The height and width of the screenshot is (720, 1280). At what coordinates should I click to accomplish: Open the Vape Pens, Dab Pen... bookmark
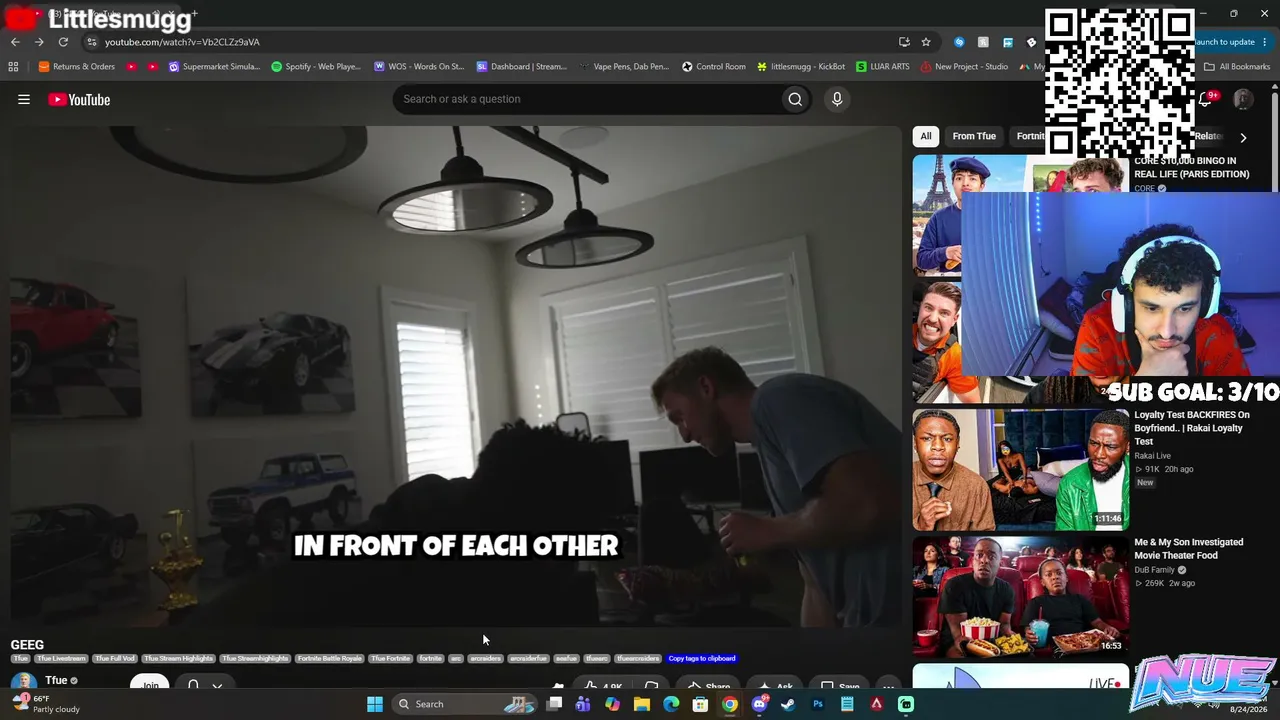tap(623, 67)
